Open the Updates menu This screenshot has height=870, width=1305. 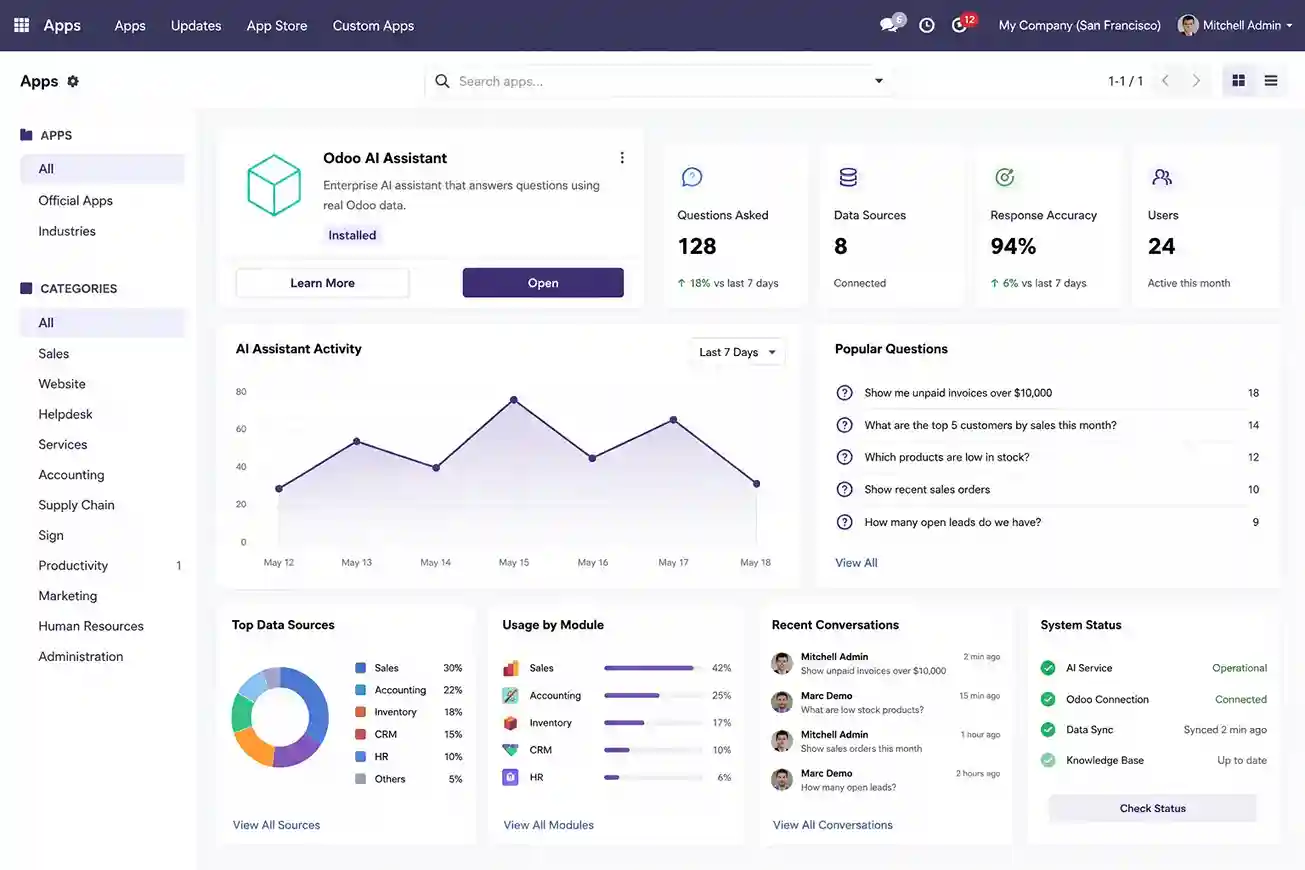coord(196,25)
